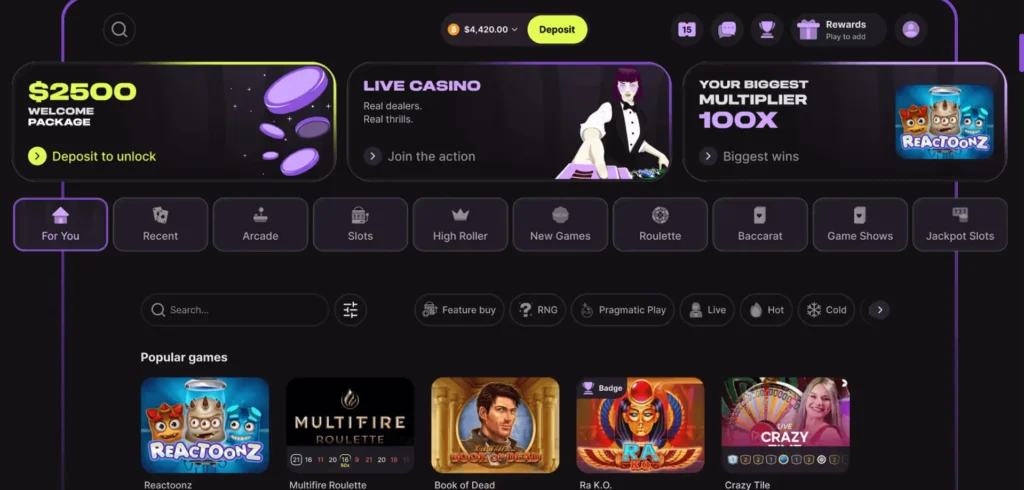Switch to the High Roller category tab
The width and height of the screenshot is (1024, 490).
point(460,225)
